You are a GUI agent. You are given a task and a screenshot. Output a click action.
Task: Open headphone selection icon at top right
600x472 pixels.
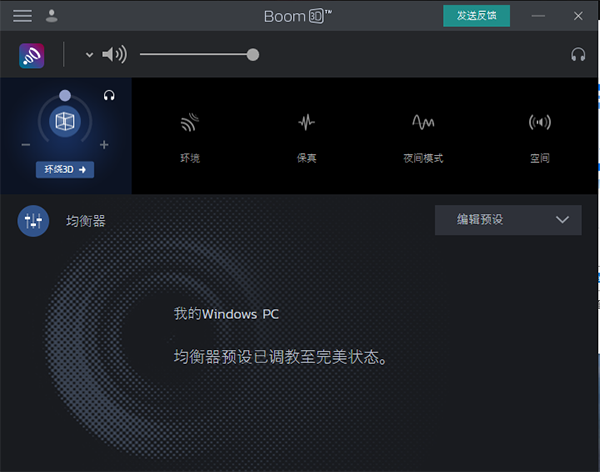point(578,55)
